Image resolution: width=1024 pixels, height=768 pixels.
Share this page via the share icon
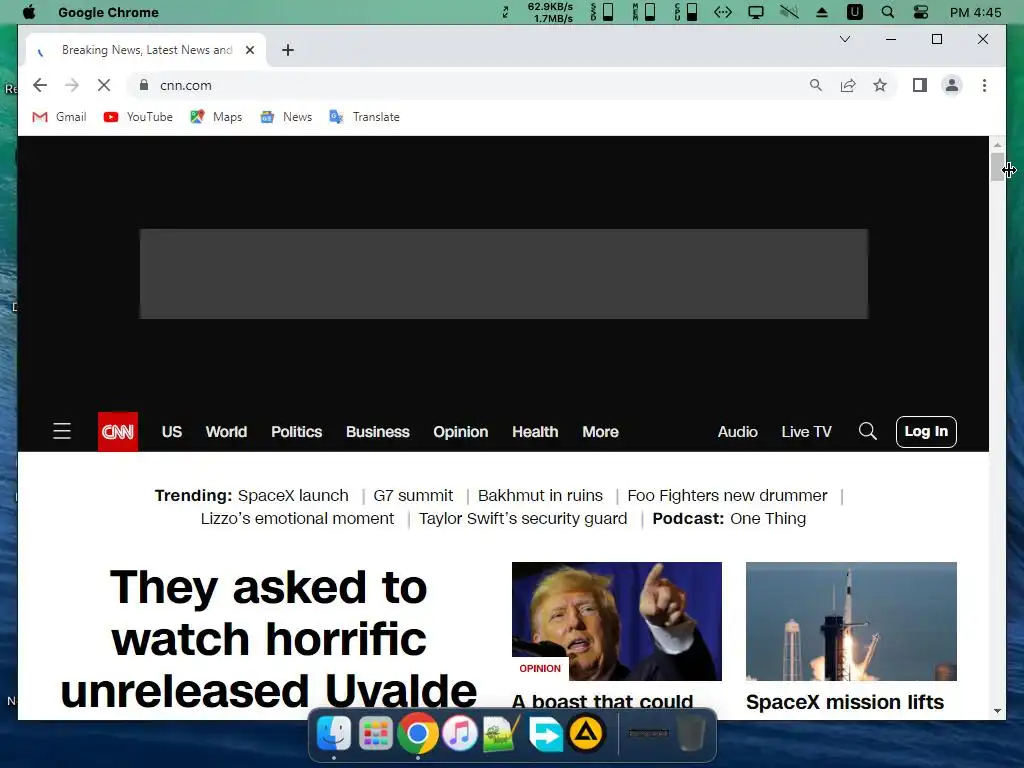click(848, 85)
